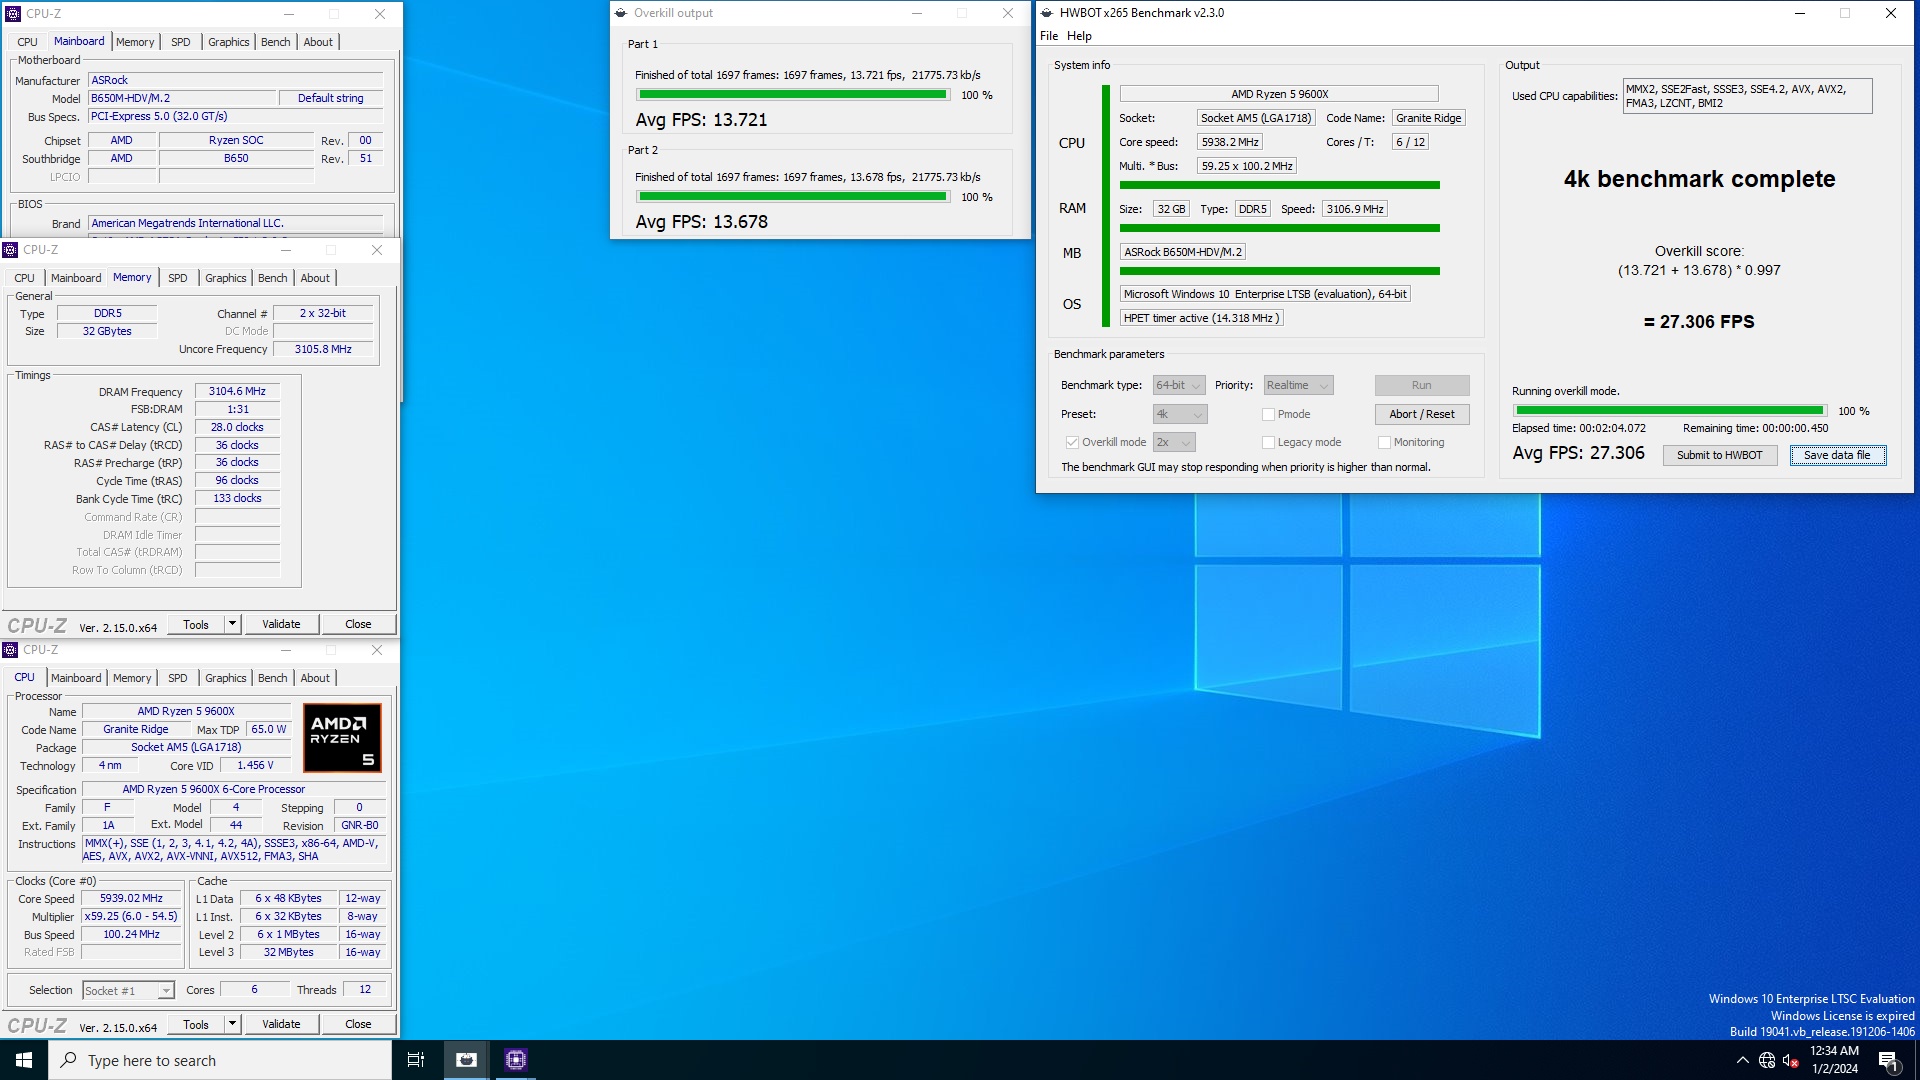
Task: Click the AMD Ryzen 5 logo
Action: 342,738
